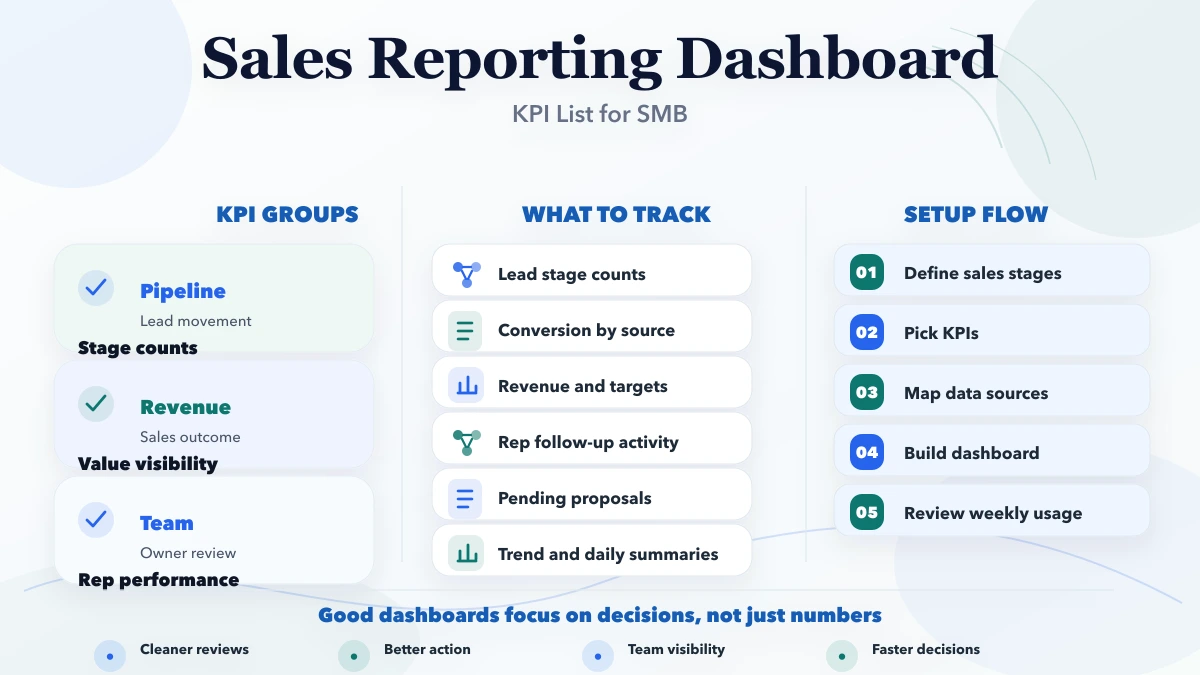Select the step 05 badge for weekly usage
Viewport: 1200px width, 675px height.
(866, 510)
